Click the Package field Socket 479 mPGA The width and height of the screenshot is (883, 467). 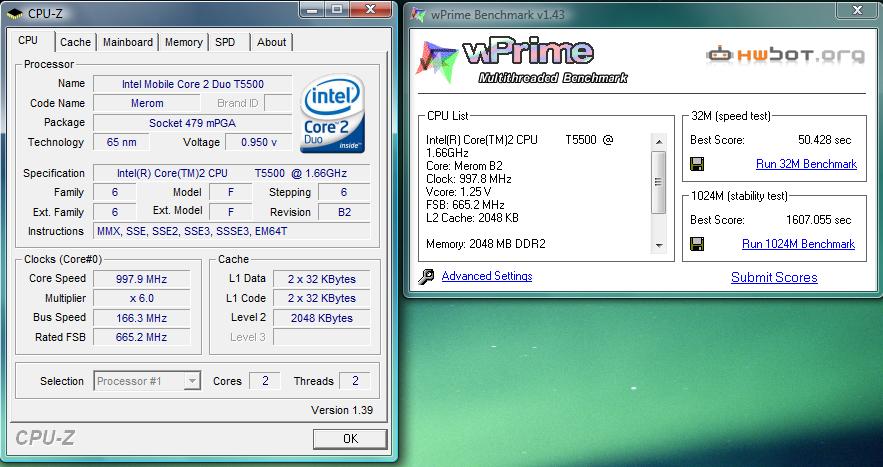(193, 123)
